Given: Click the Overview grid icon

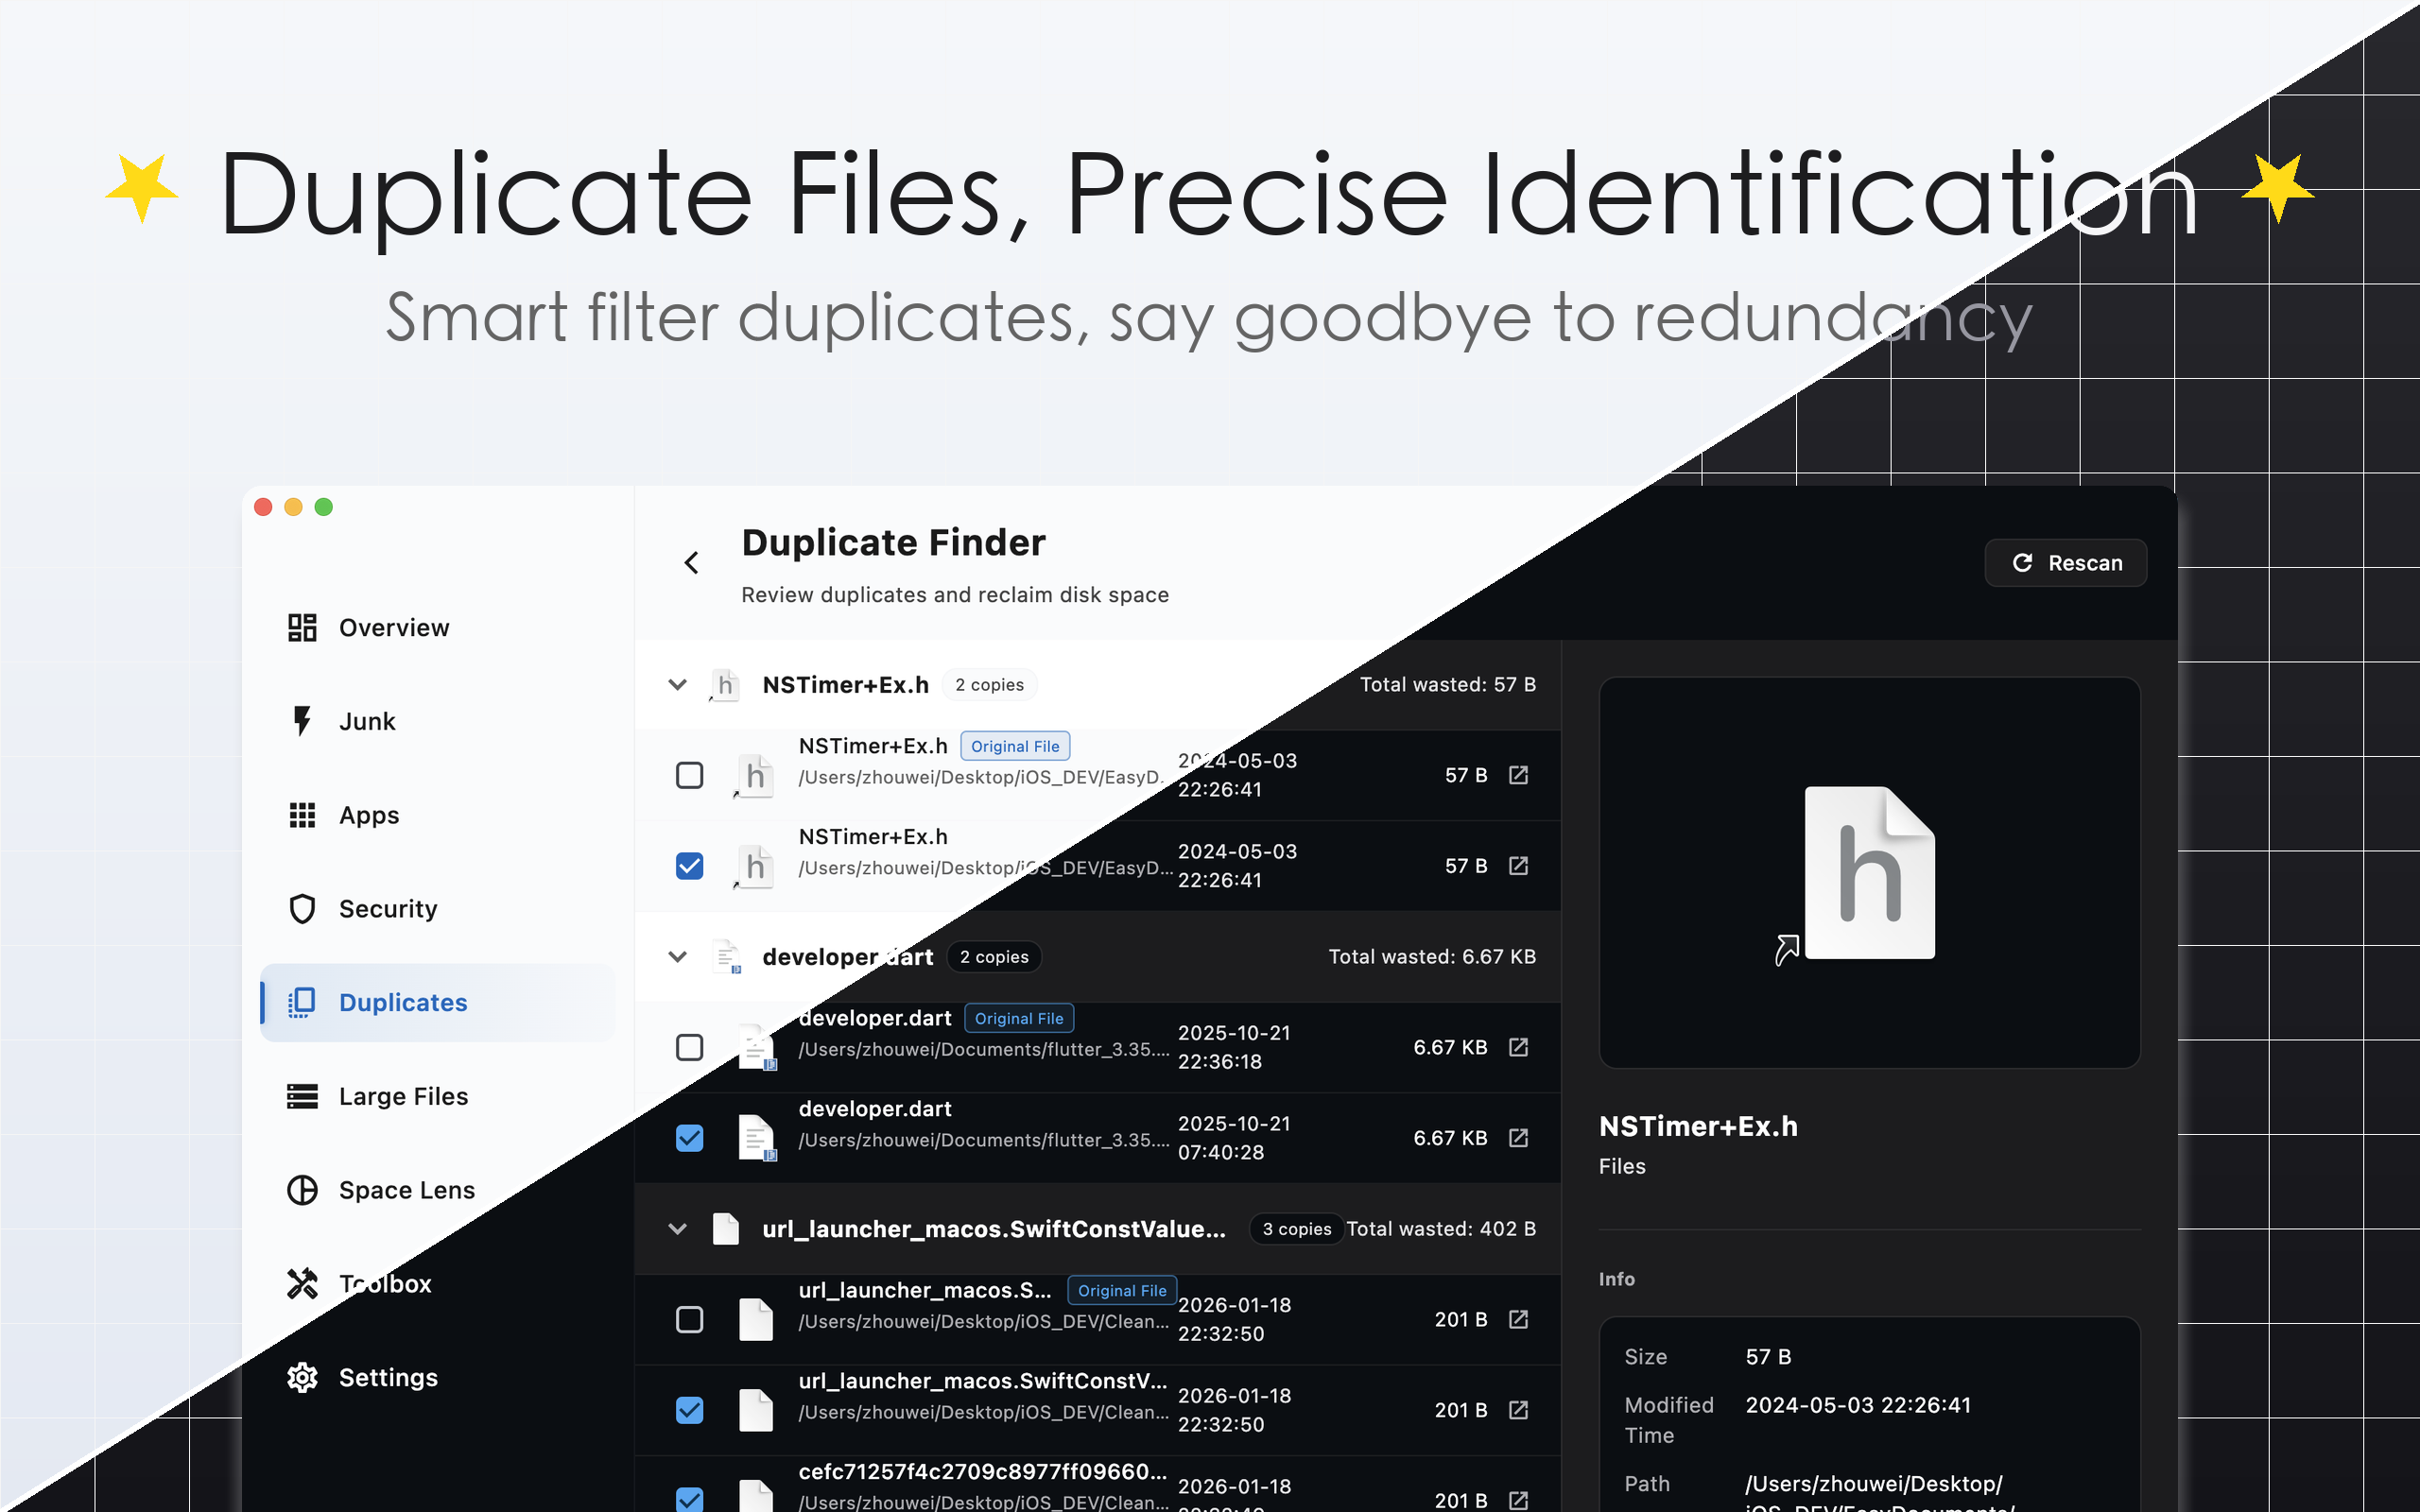Looking at the screenshot, I should pos(302,627).
